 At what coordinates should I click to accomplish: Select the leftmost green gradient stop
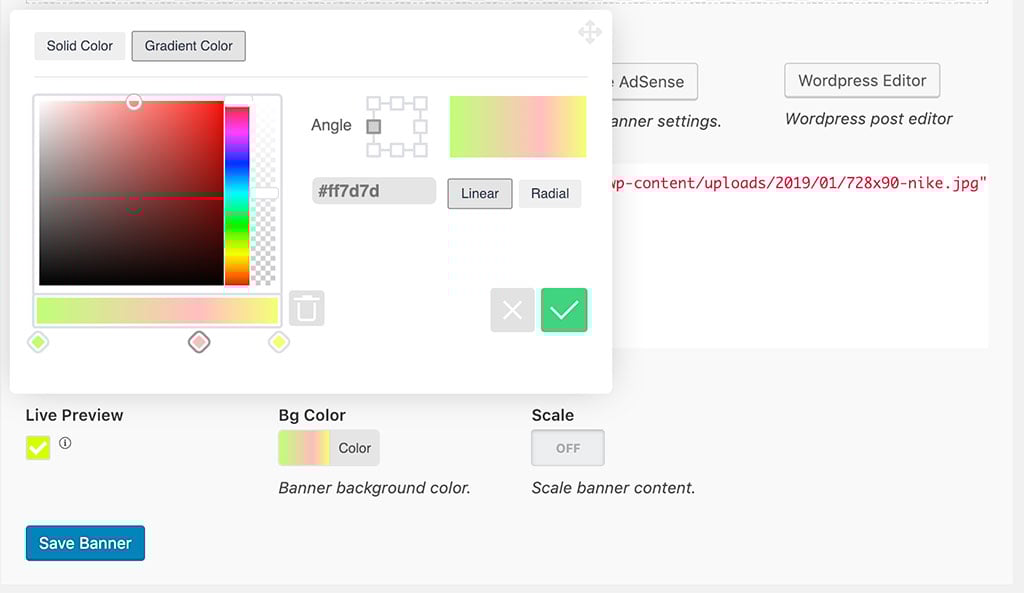click(38, 343)
